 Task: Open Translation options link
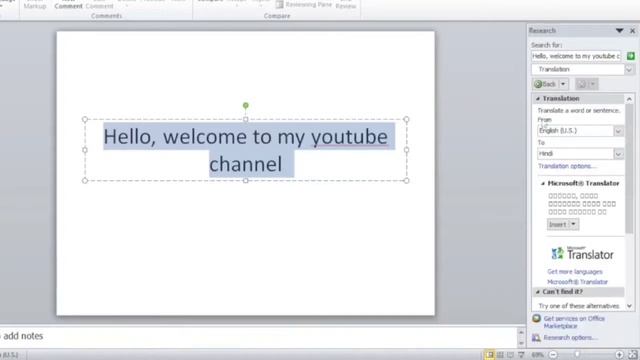point(567,166)
